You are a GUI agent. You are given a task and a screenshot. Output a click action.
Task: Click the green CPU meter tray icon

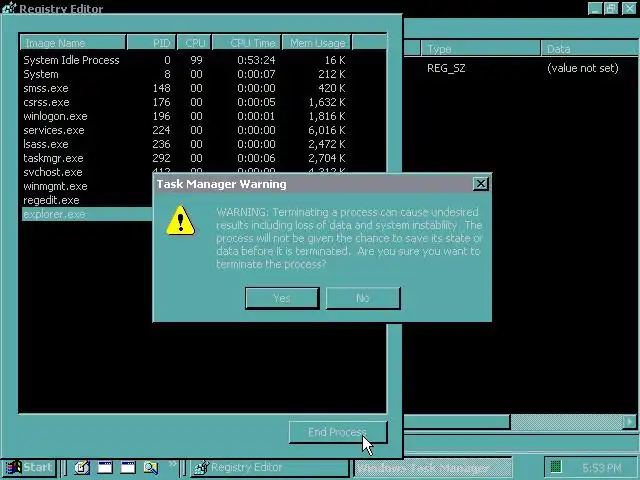coord(556,467)
